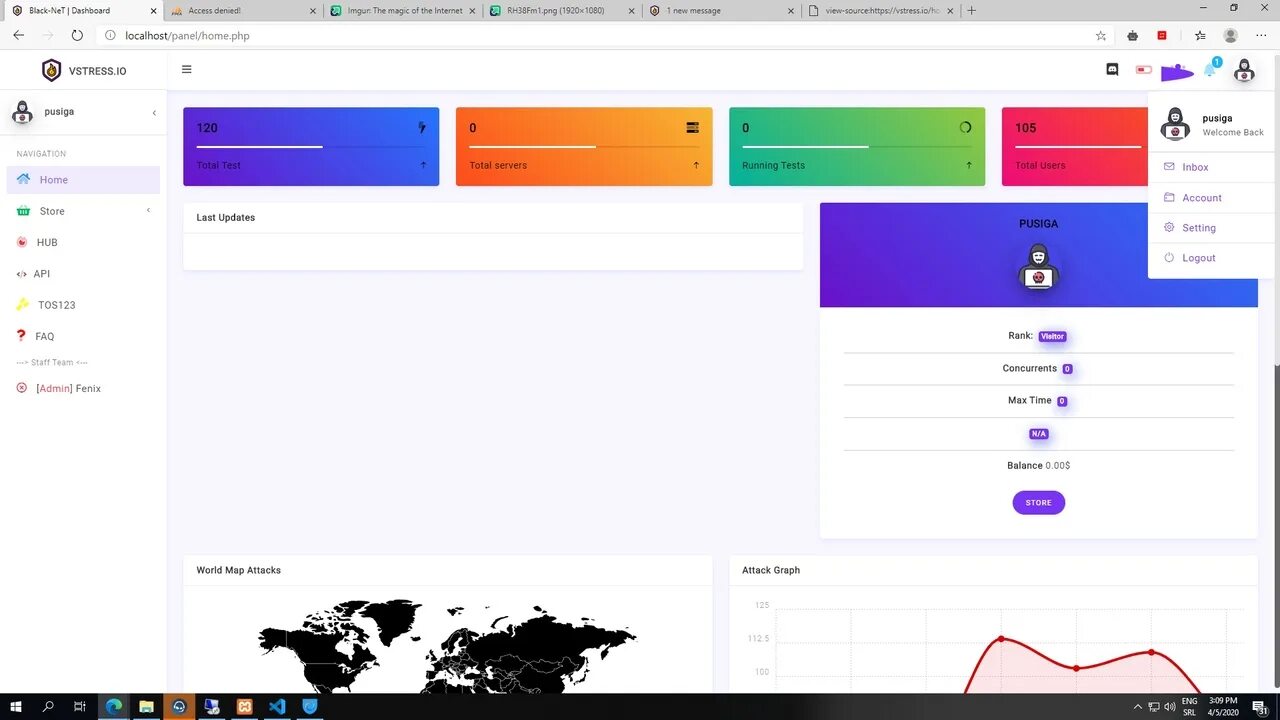Image resolution: width=1280 pixels, height=720 pixels.
Task: Click the VSTRESS.IO shield logo
Action: (51, 71)
